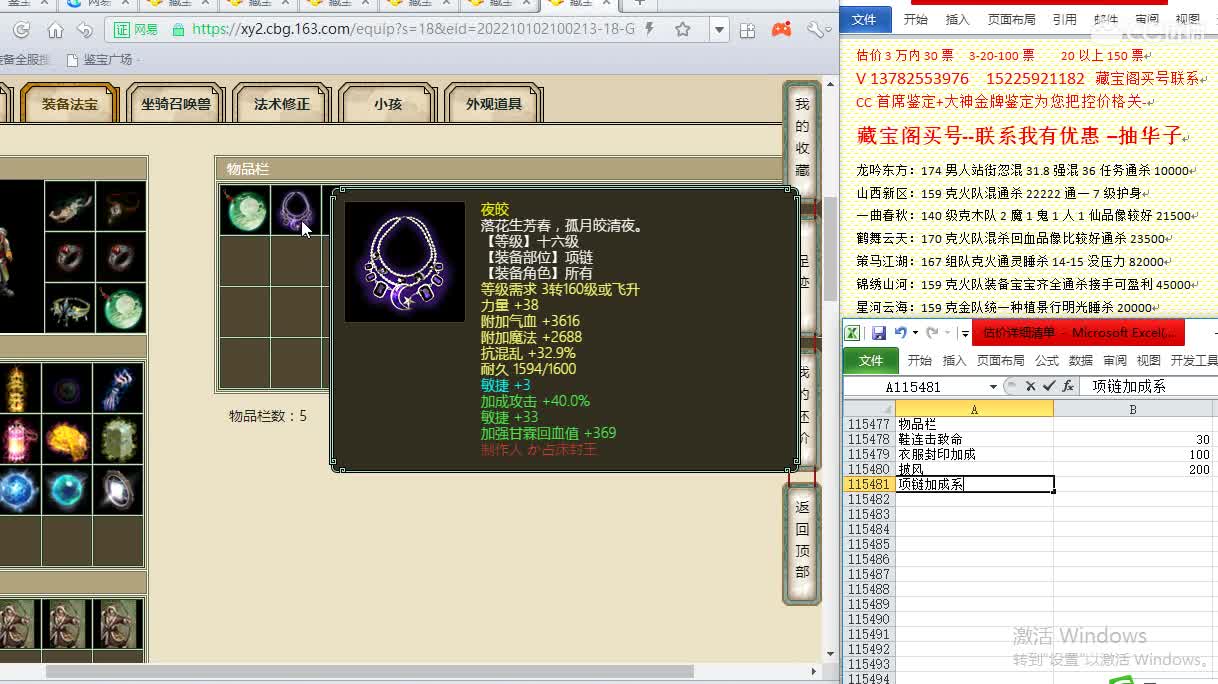This screenshot has width=1218, height=684.
Task: Click the Excel undo icon
Action: point(900,333)
